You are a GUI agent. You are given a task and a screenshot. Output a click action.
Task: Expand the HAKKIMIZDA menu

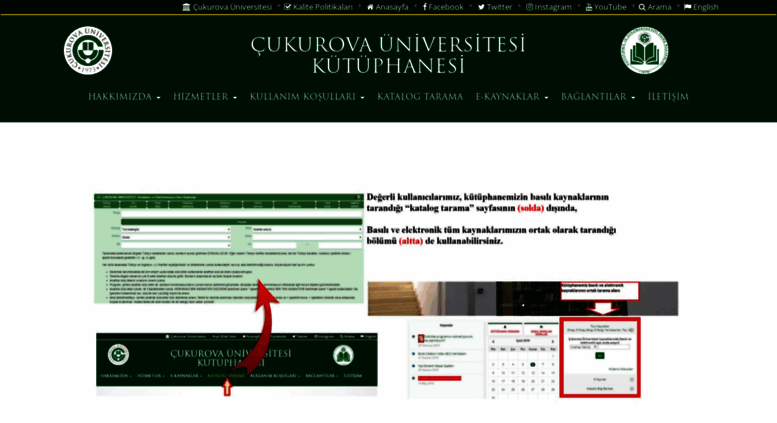tap(124, 97)
